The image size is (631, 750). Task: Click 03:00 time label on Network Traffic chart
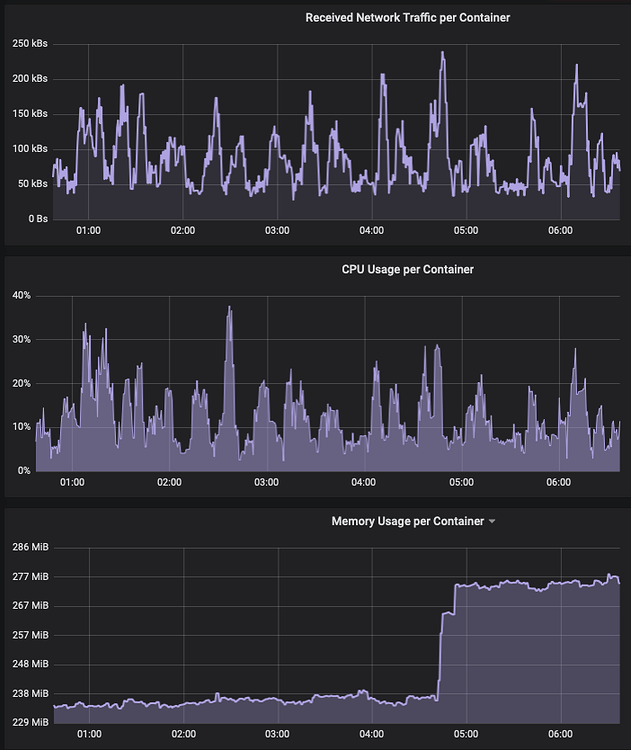277,231
